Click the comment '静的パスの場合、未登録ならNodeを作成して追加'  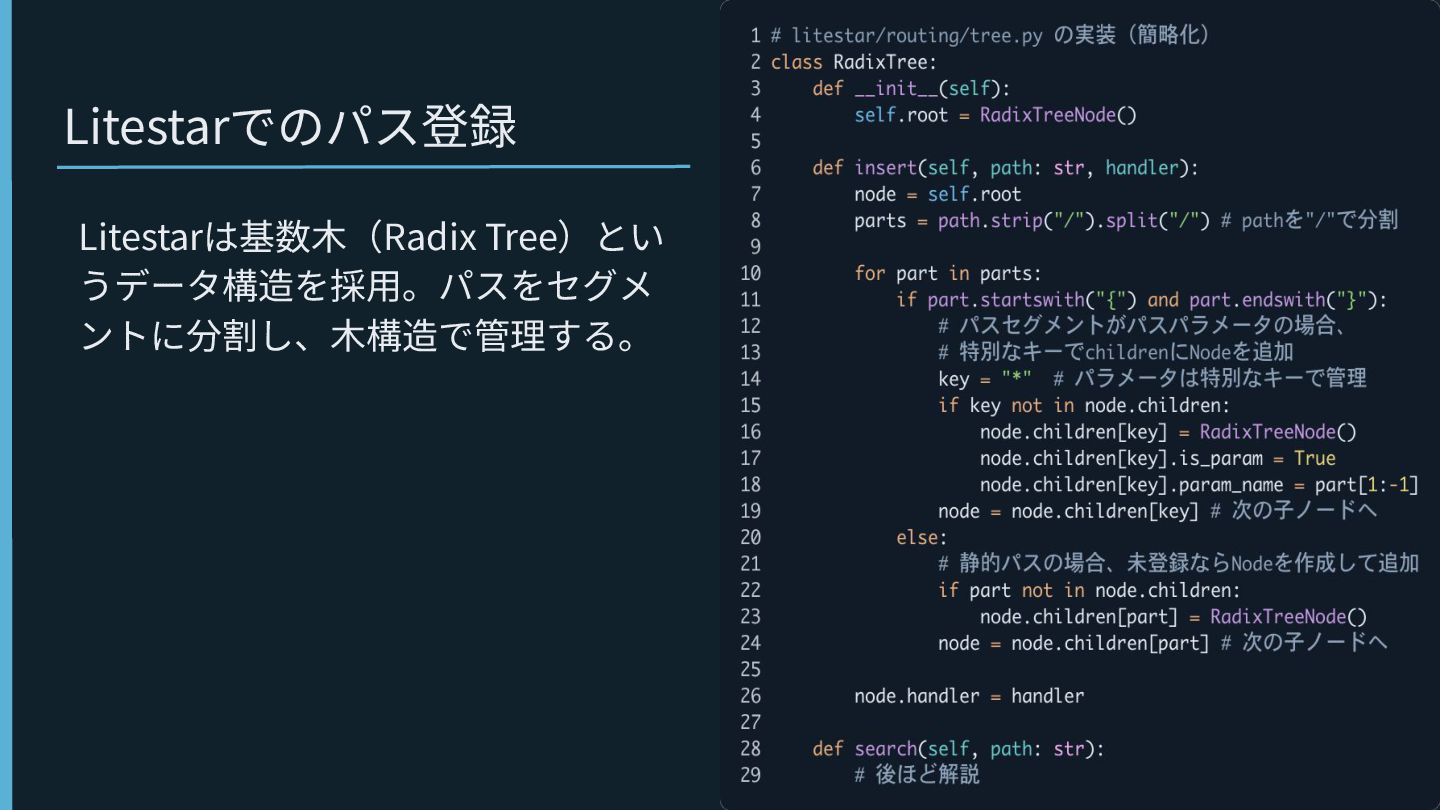[x=1179, y=563]
